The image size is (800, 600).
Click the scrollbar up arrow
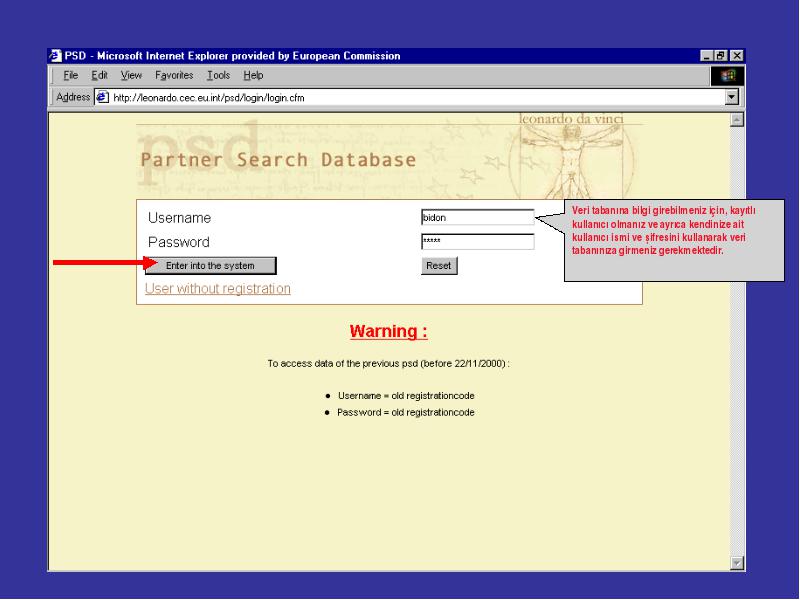point(737,120)
